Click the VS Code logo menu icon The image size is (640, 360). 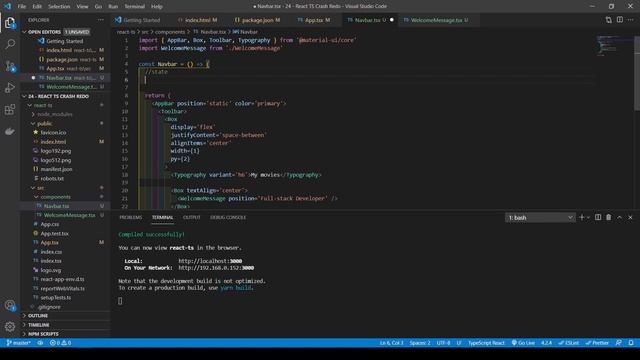tap(7, 6)
